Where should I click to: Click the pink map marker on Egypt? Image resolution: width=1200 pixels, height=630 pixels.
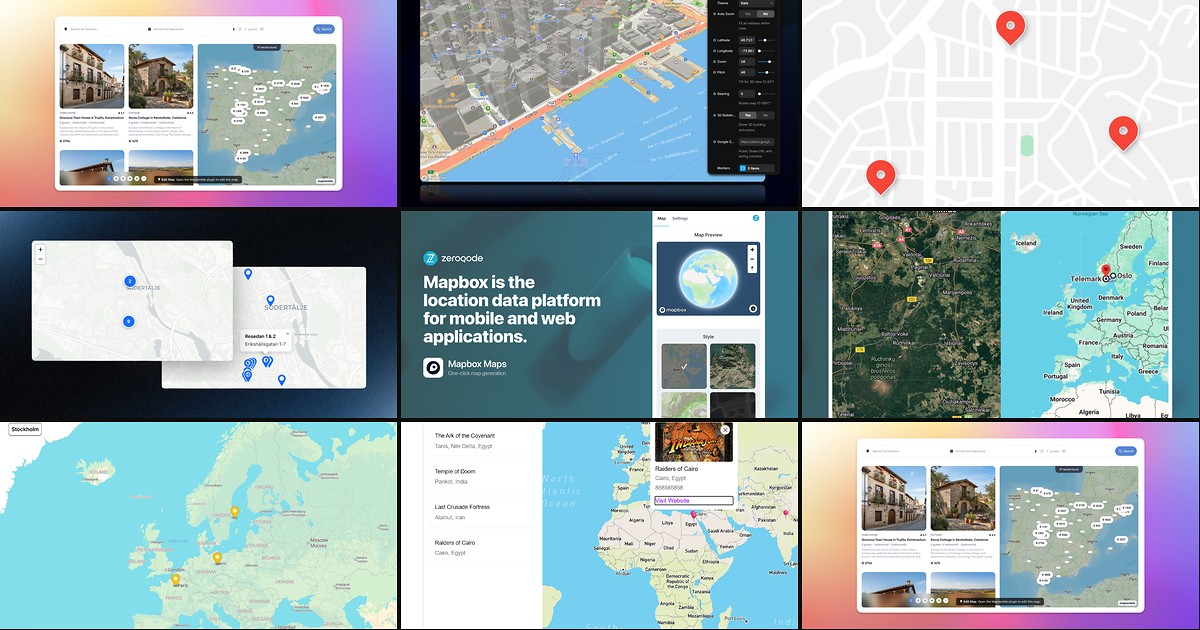coord(694,516)
